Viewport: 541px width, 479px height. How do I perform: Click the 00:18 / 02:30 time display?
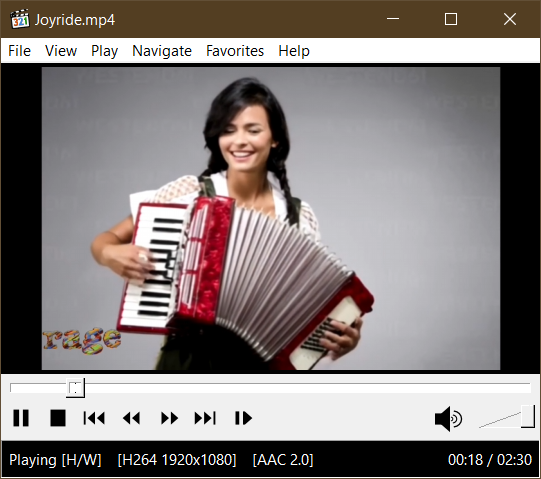(x=490, y=460)
